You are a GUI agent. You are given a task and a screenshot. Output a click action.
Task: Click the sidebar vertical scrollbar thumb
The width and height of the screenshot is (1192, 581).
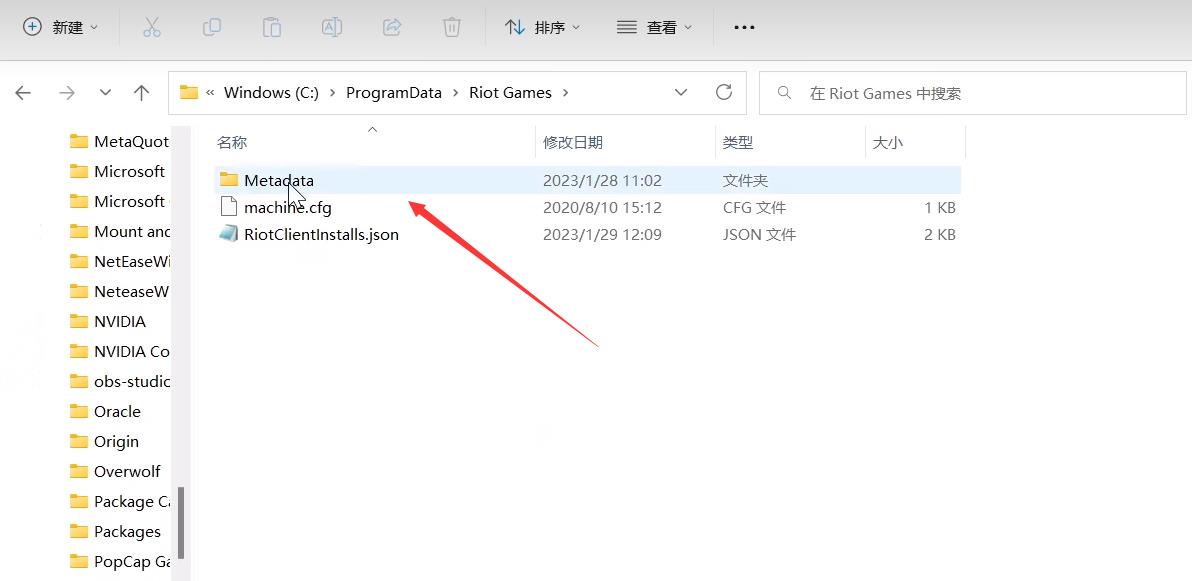pyautogui.click(x=181, y=523)
